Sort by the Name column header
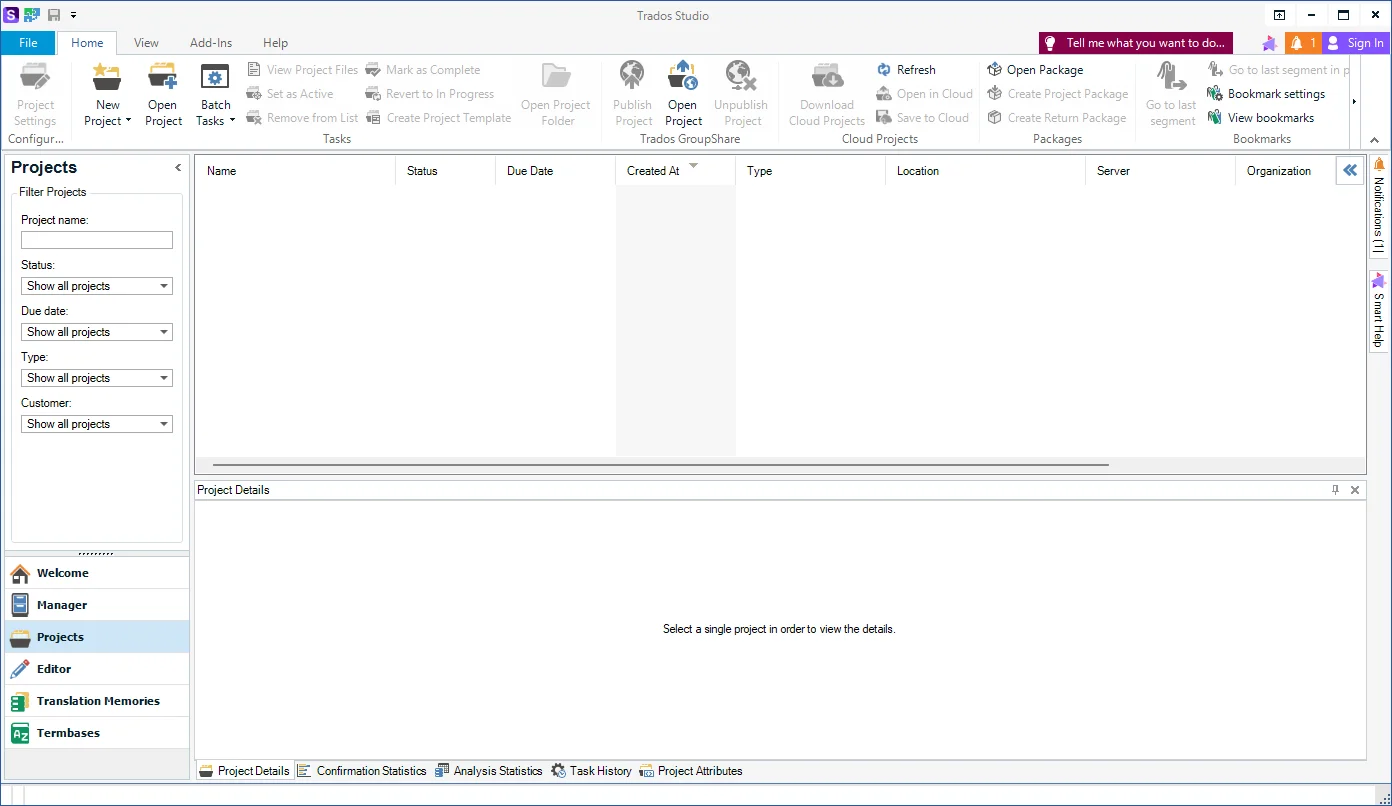1392x806 pixels. coord(295,171)
